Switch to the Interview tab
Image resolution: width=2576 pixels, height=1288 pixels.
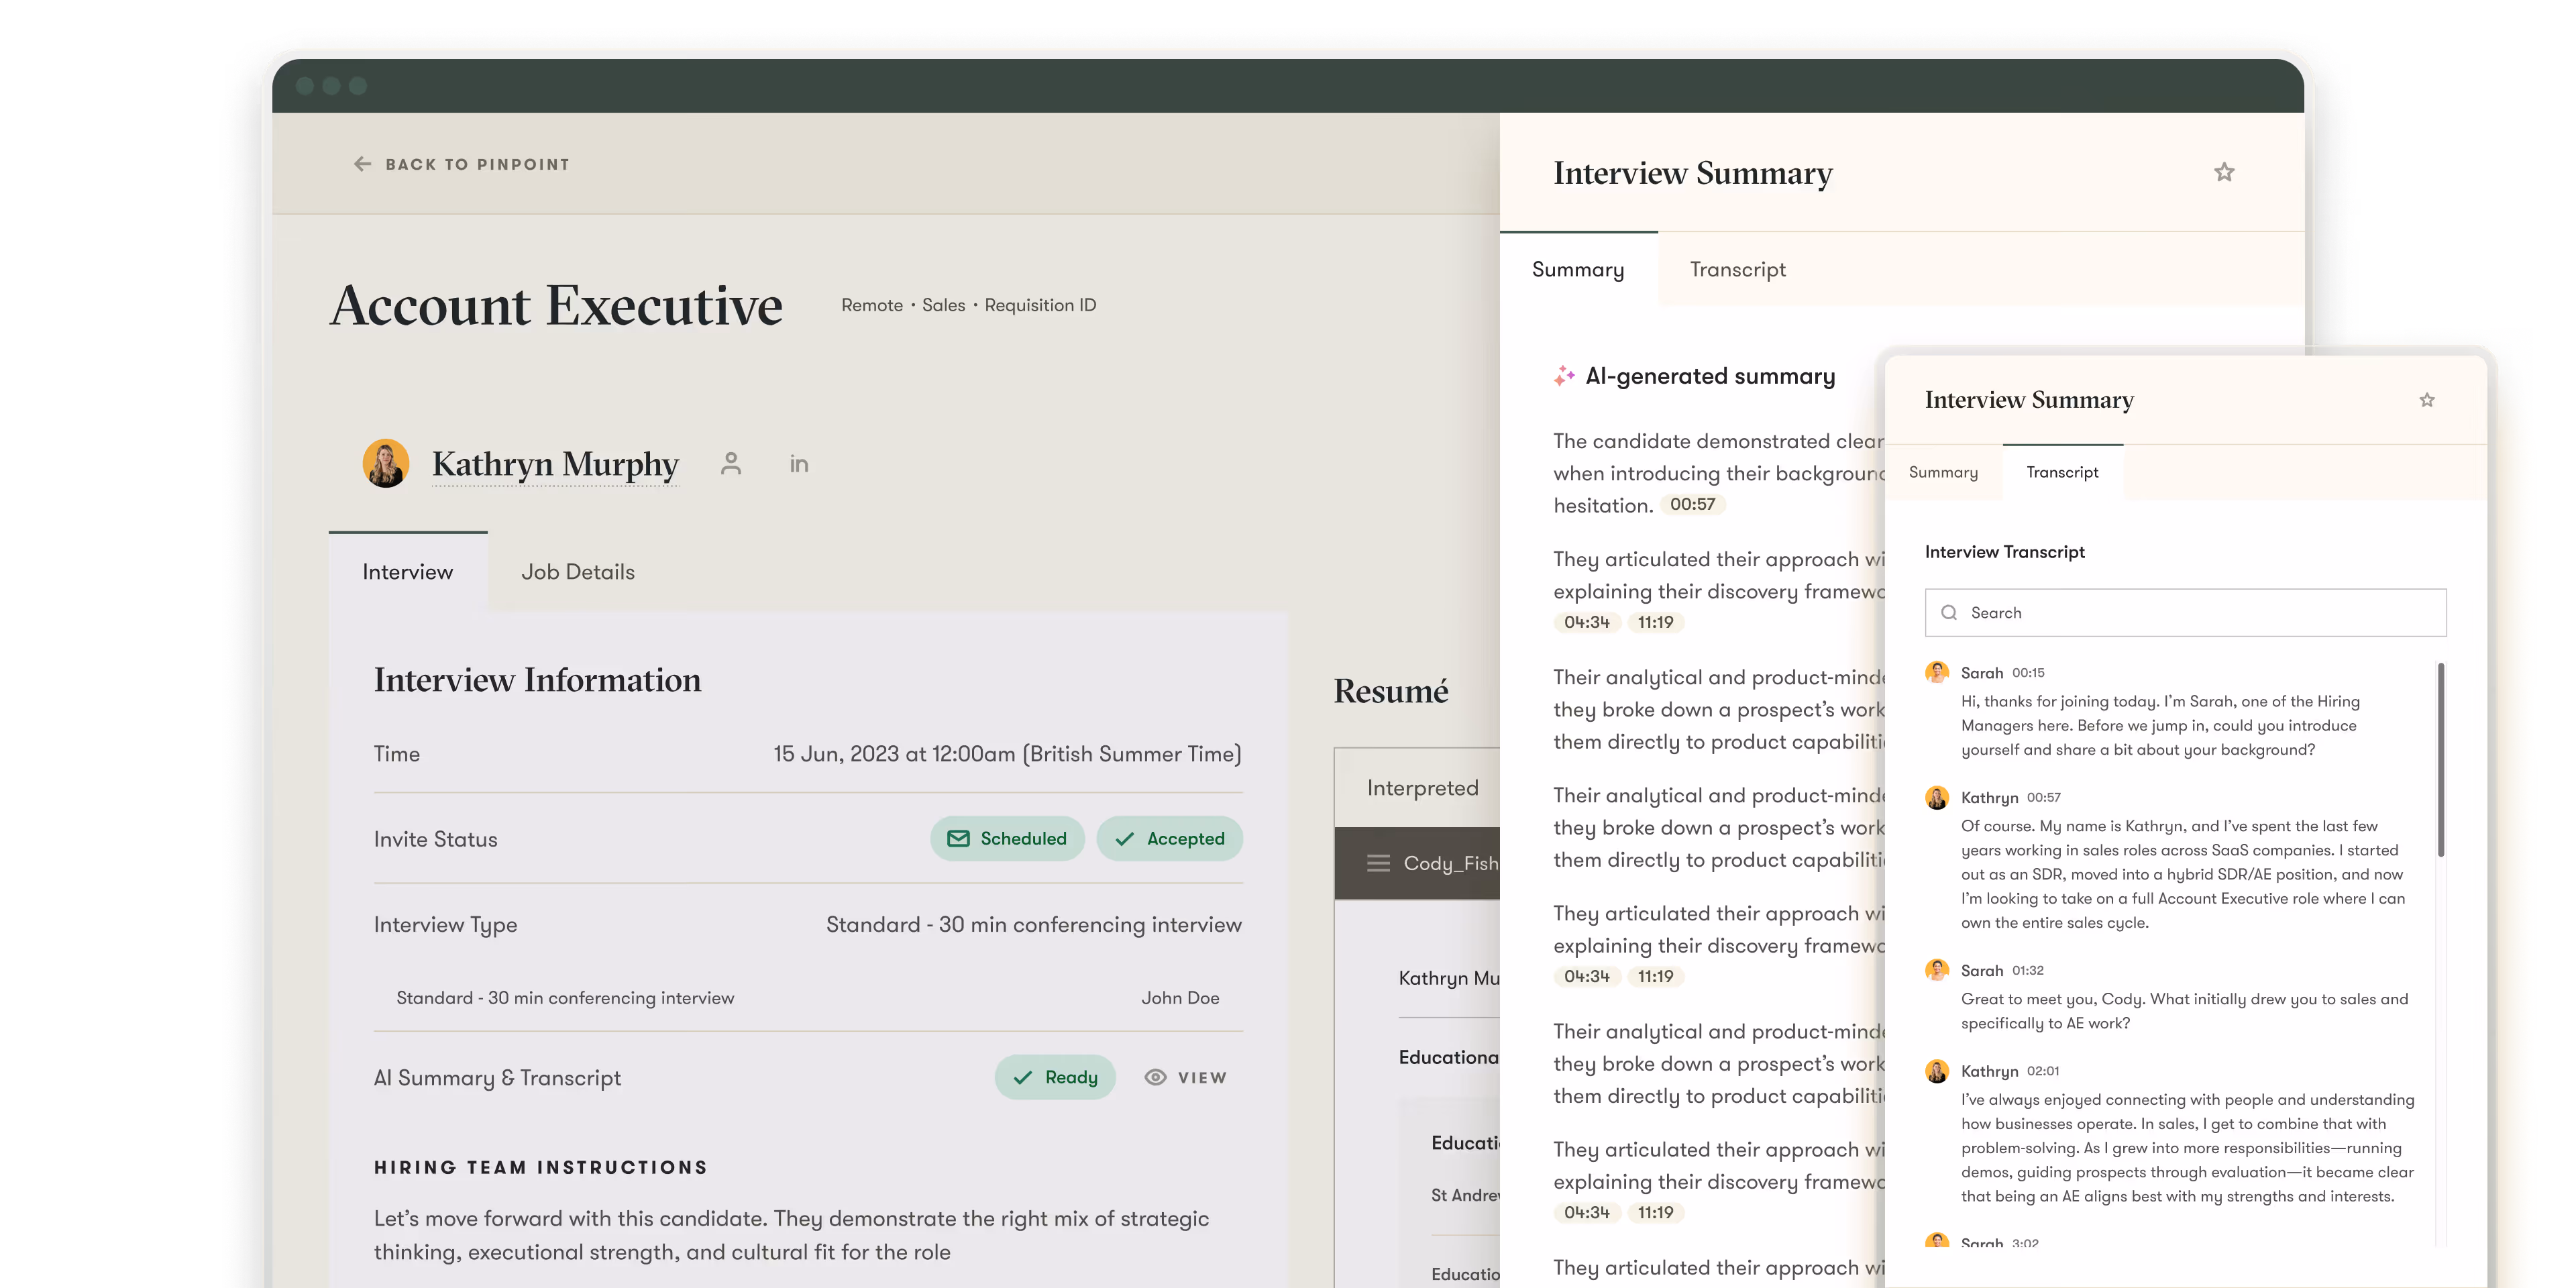(408, 572)
